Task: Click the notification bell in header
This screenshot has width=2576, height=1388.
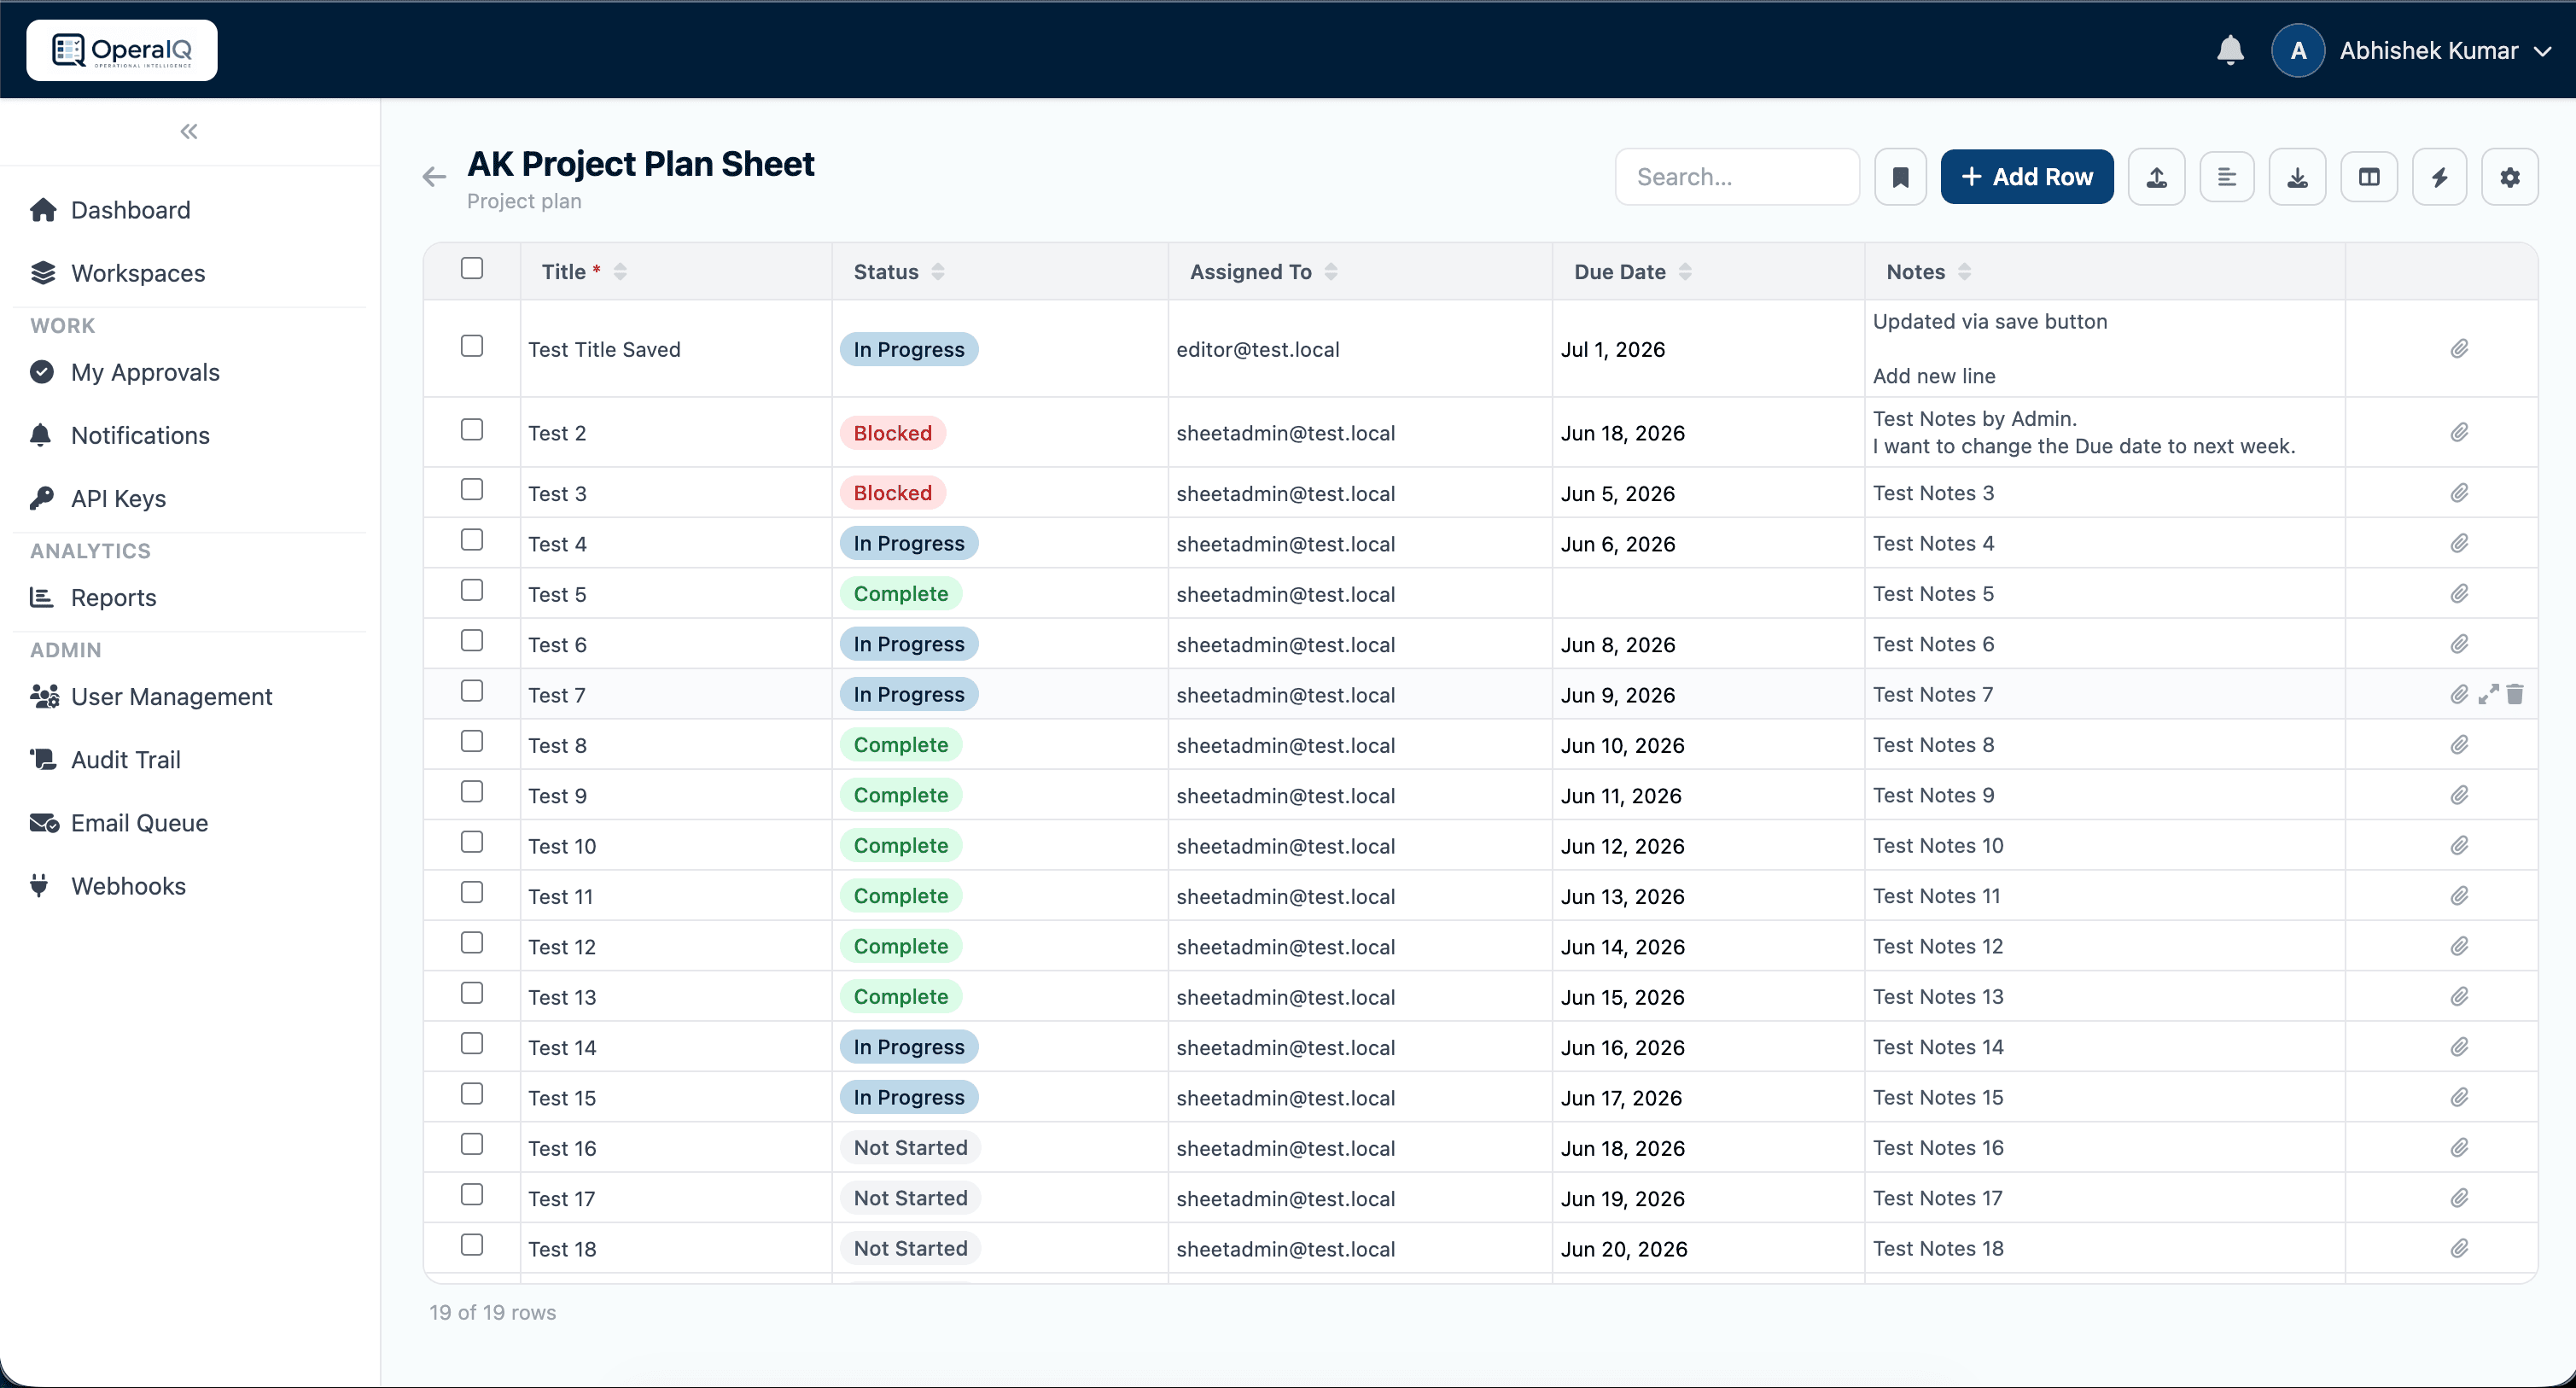Action: coord(2230,50)
